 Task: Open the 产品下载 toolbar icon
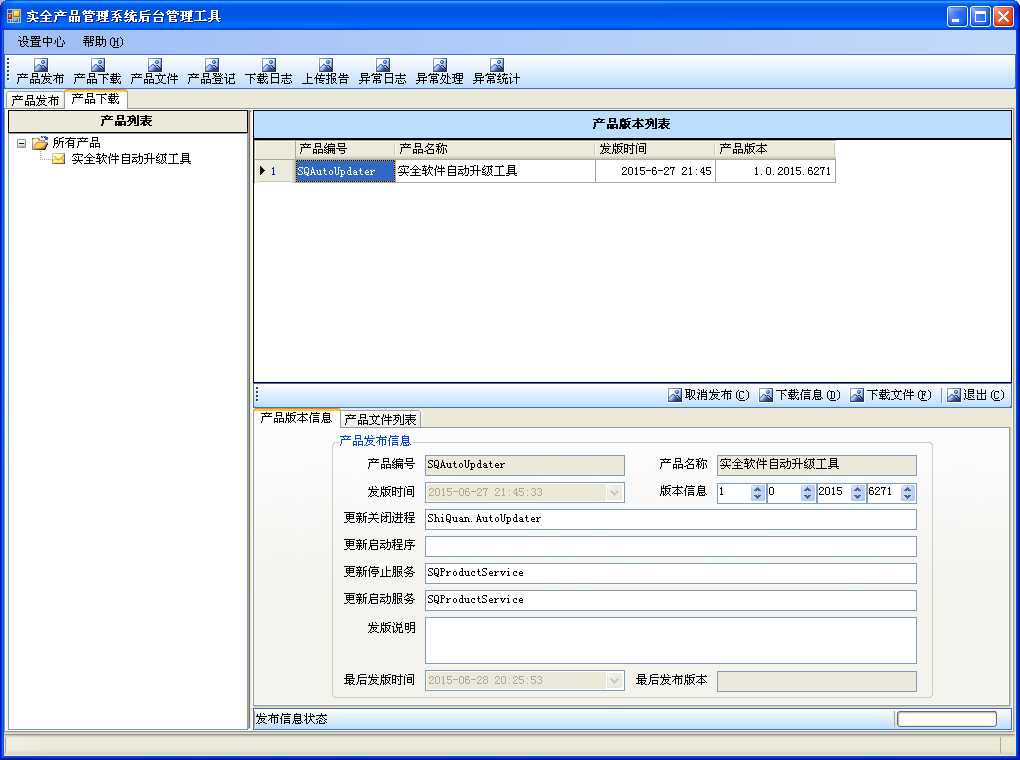click(98, 72)
